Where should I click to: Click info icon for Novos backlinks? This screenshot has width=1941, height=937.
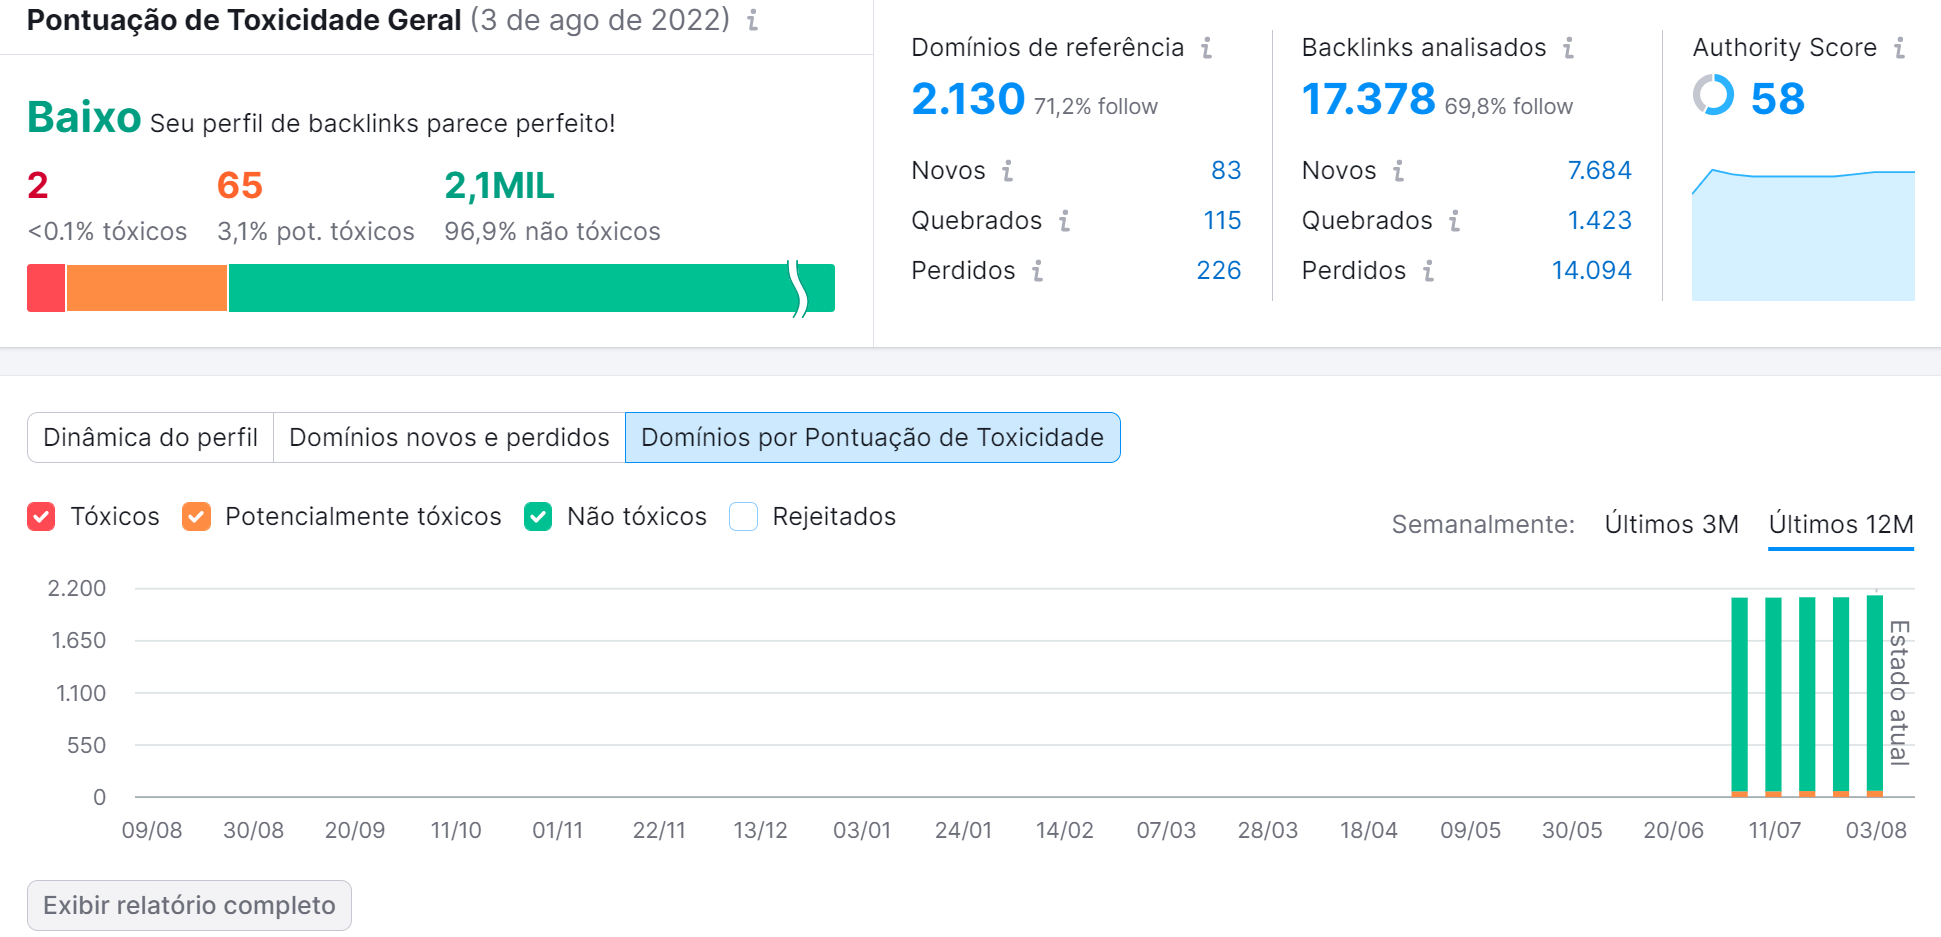pos(1399,171)
